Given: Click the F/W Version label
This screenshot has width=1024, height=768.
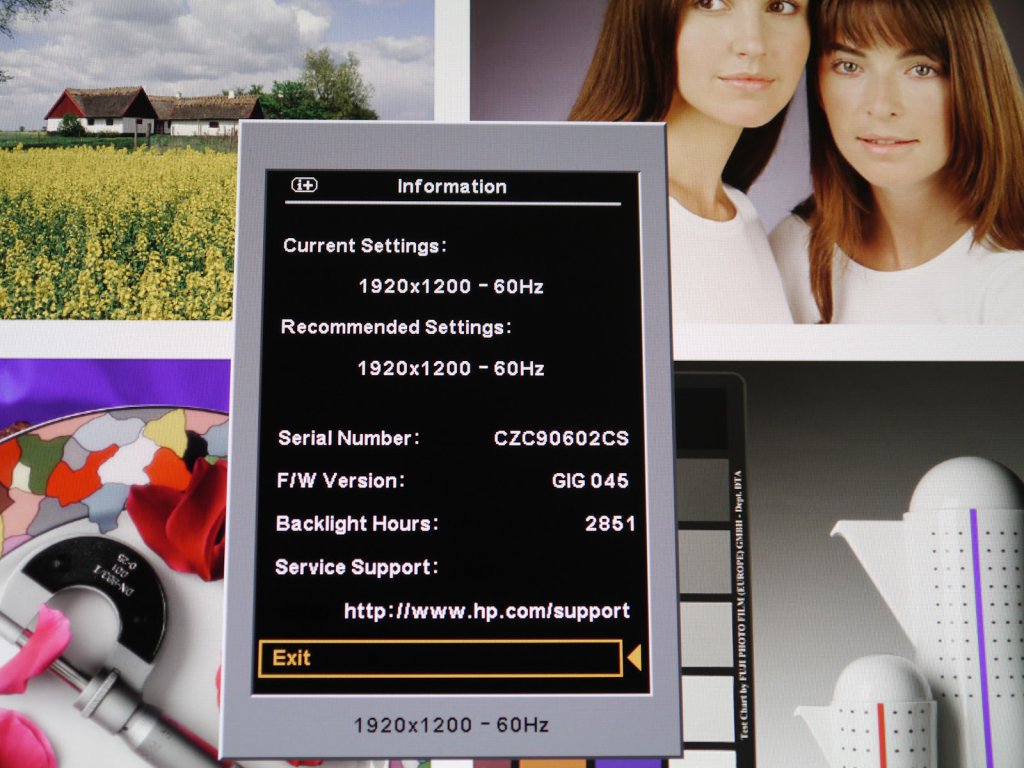Looking at the screenshot, I should [340, 481].
